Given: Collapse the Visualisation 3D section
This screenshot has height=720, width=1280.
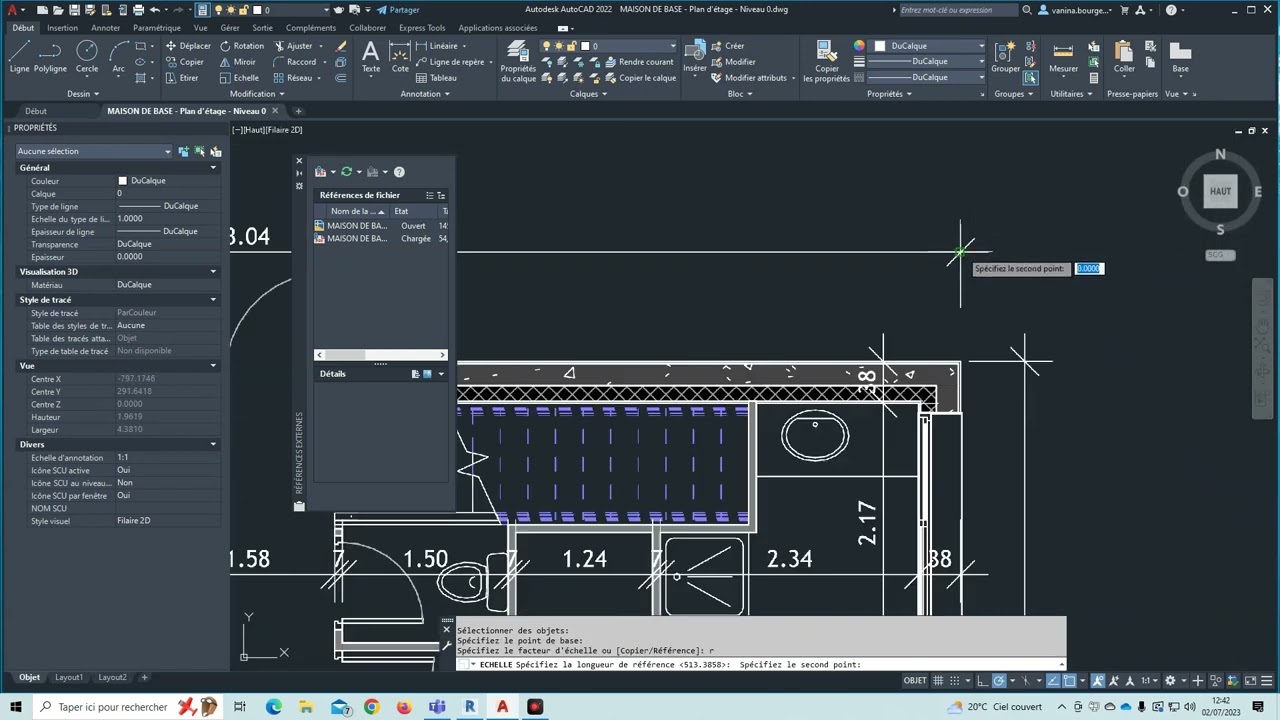Looking at the screenshot, I should [x=212, y=272].
